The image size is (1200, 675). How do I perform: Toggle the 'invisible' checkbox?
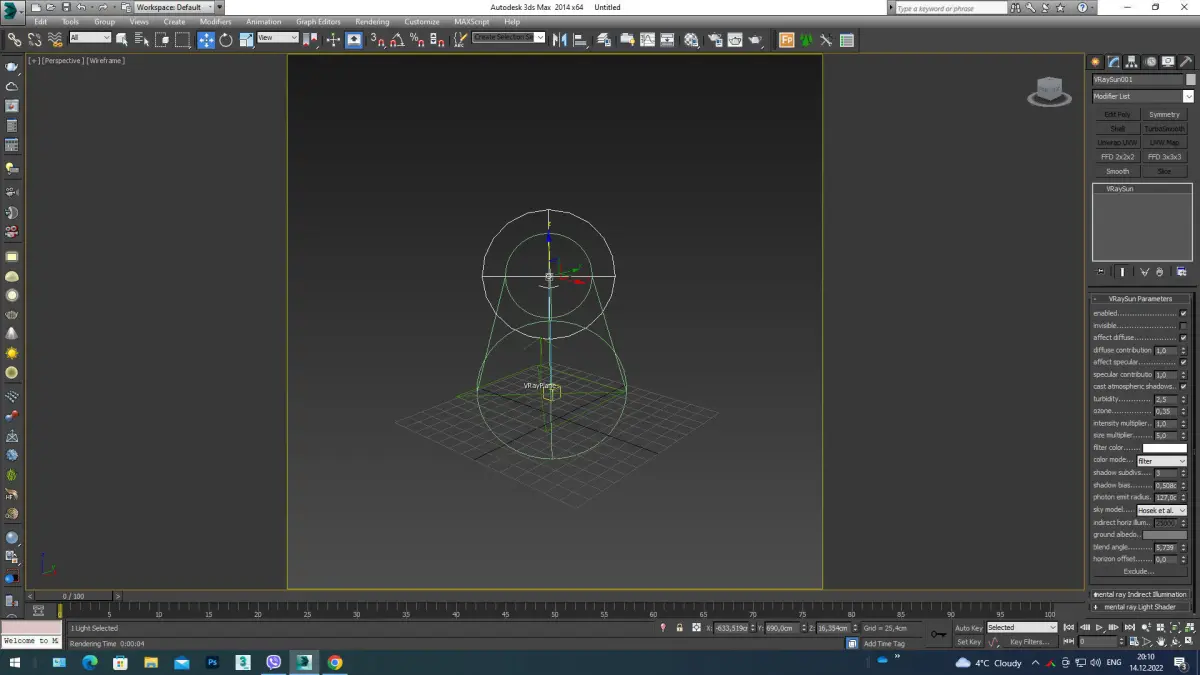pyautogui.click(x=1183, y=326)
